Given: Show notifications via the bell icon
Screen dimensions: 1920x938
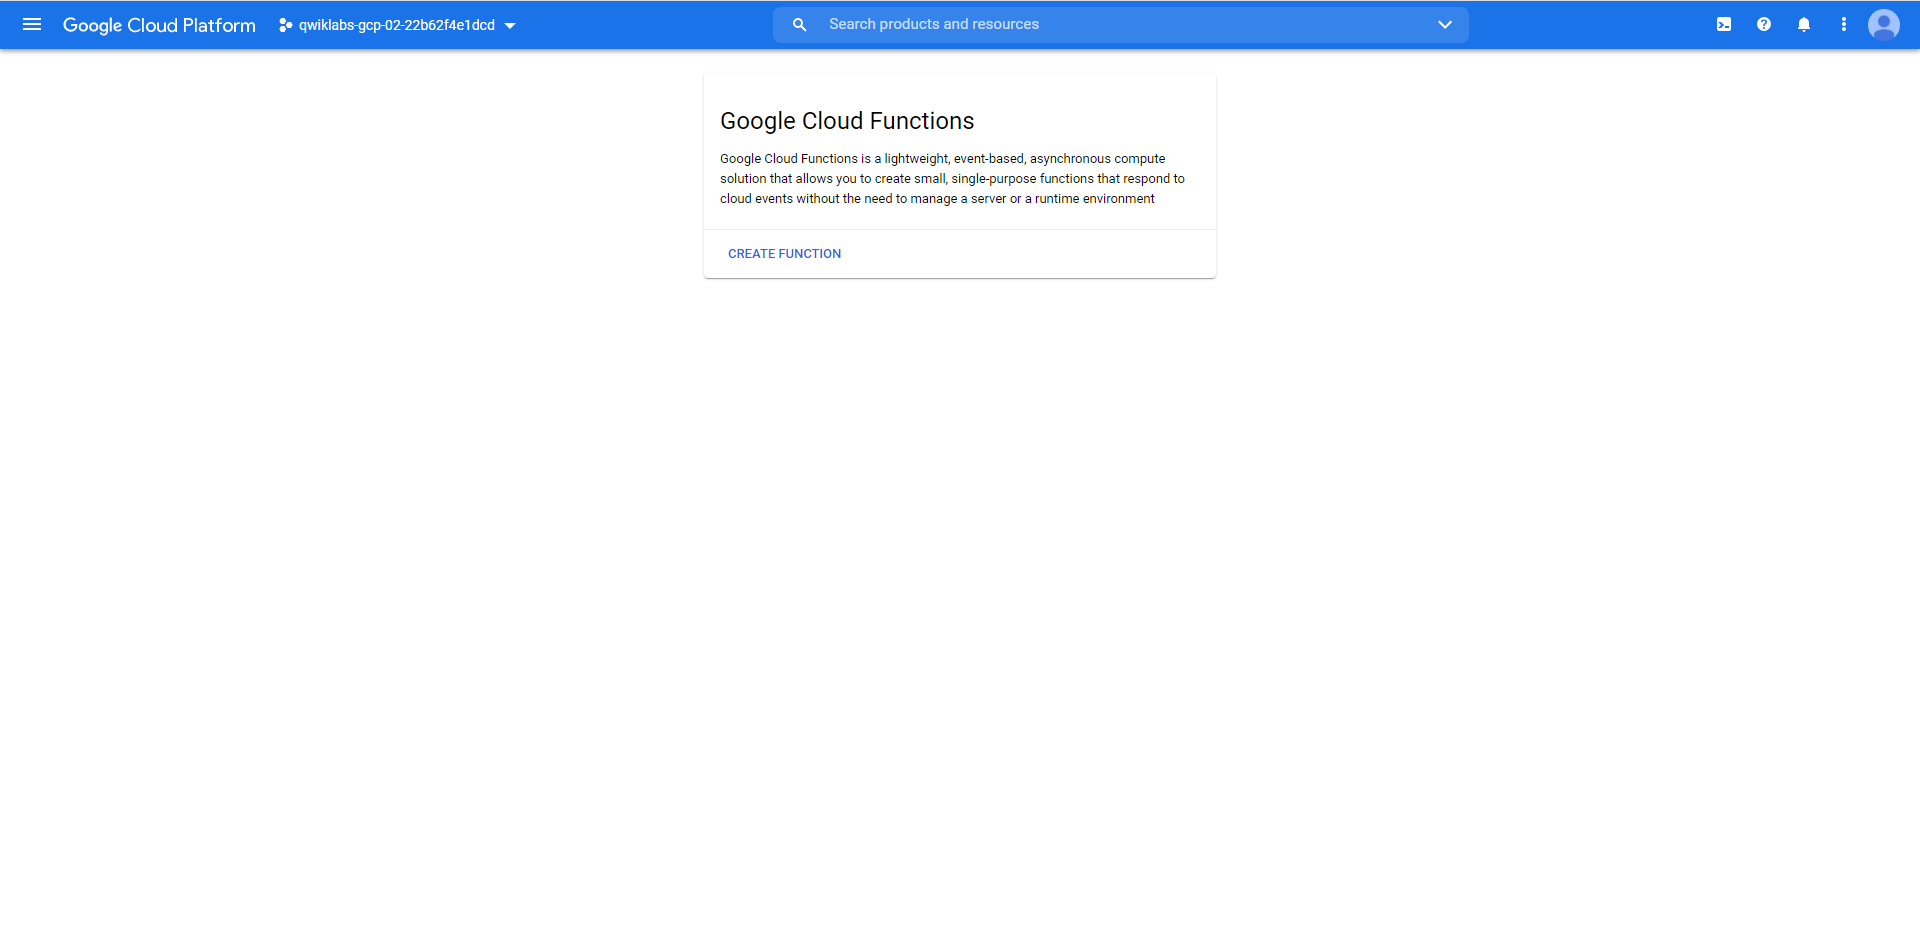Looking at the screenshot, I should pyautogui.click(x=1804, y=25).
